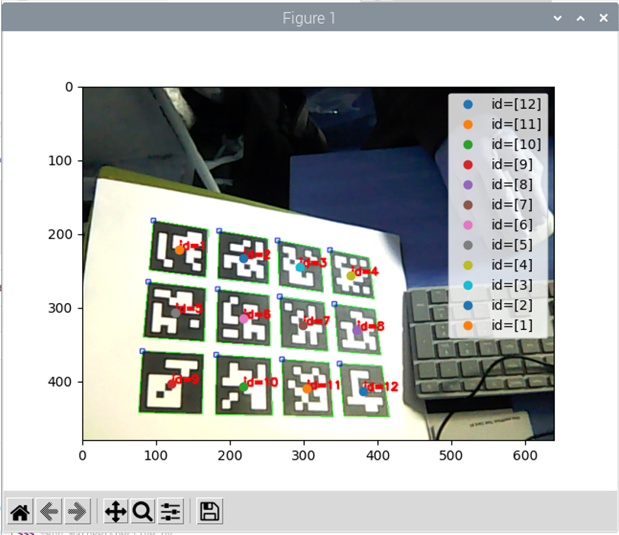This screenshot has width=619, height=535.
Task: Click the gray center dot on marker id=5
Action: pyautogui.click(x=176, y=313)
